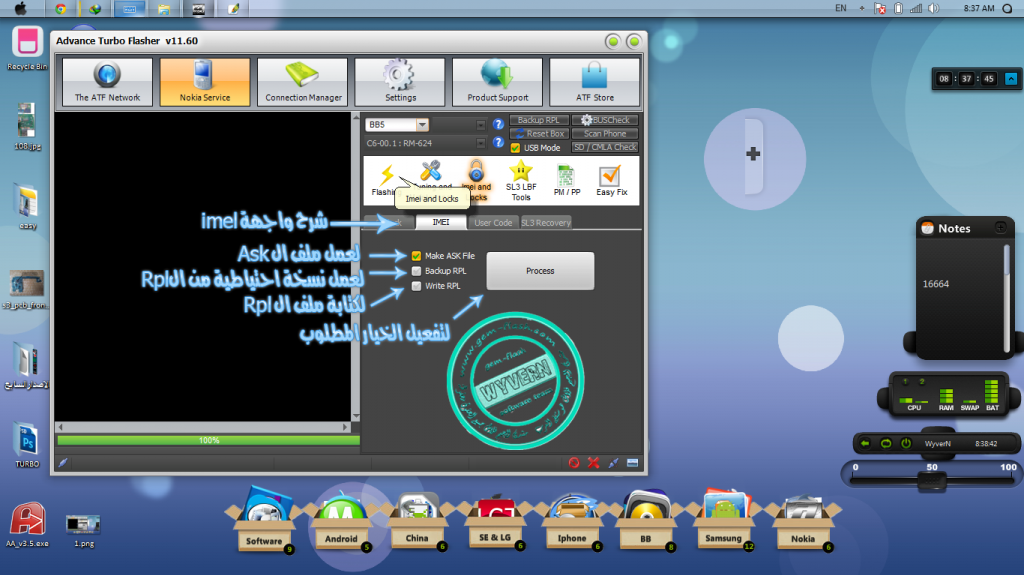This screenshot has height=575, width=1024.
Task: Expand the empty dropdown next to BB5
Action: [x=481, y=124]
